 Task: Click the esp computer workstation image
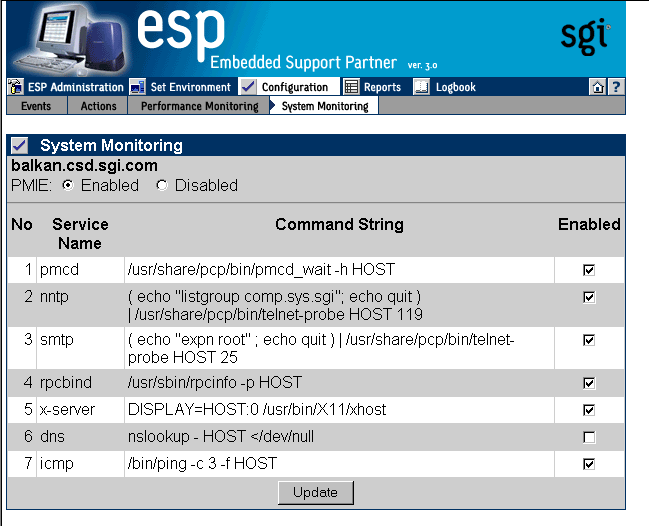click(69, 39)
